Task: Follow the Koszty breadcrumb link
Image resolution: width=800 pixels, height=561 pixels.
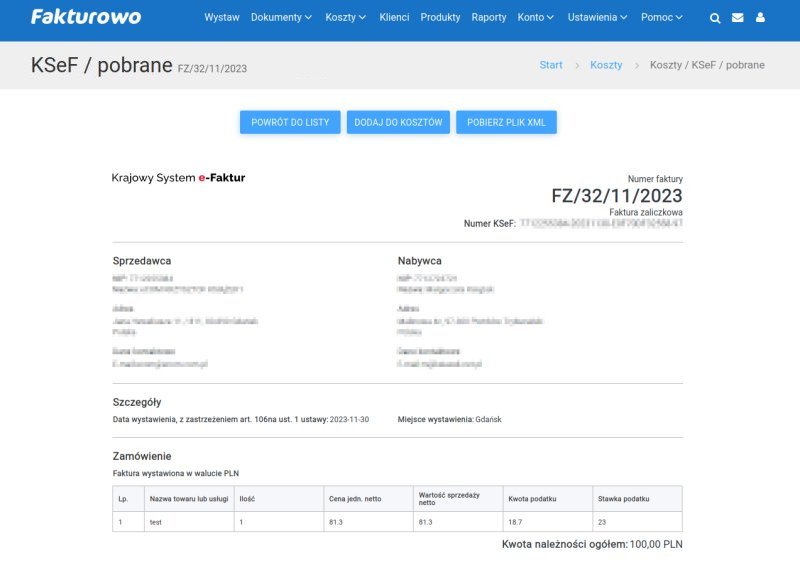Action: [606, 65]
